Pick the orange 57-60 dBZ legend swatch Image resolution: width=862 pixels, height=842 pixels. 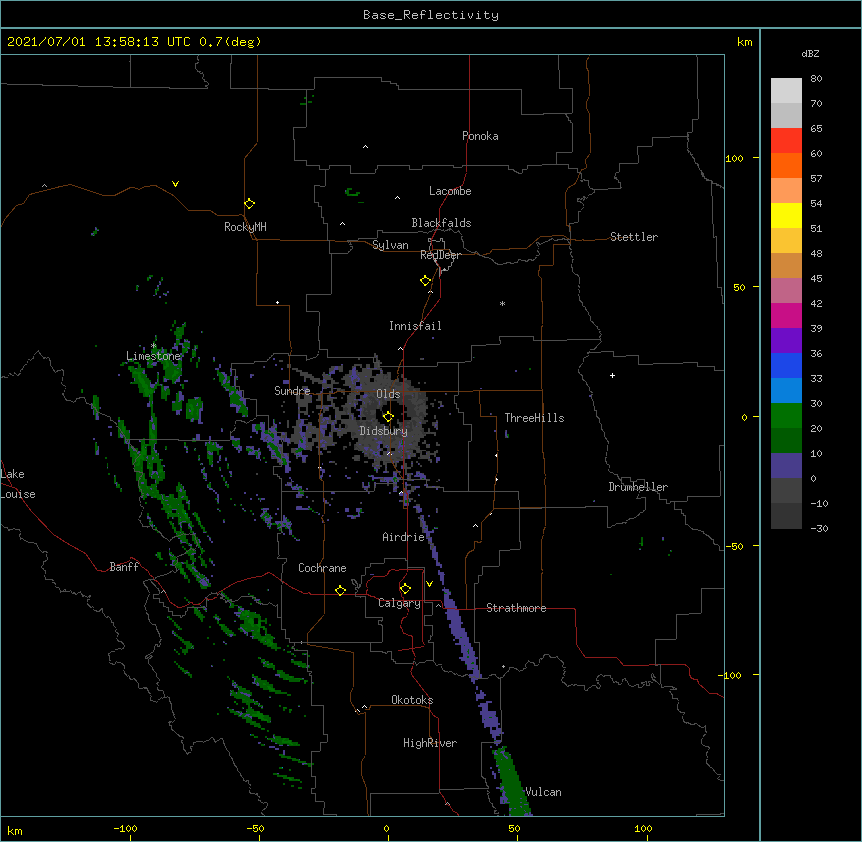pyautogui.click(x=786, y=165)
